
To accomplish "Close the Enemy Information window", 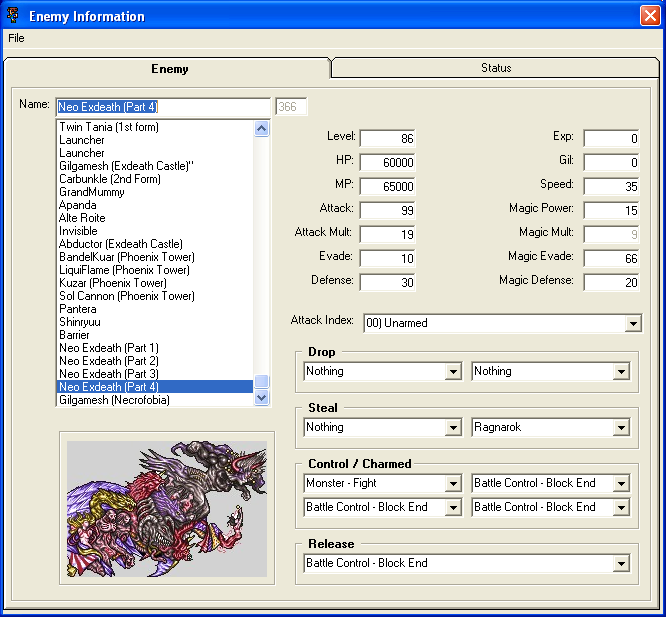I will [x=649, y=16].
